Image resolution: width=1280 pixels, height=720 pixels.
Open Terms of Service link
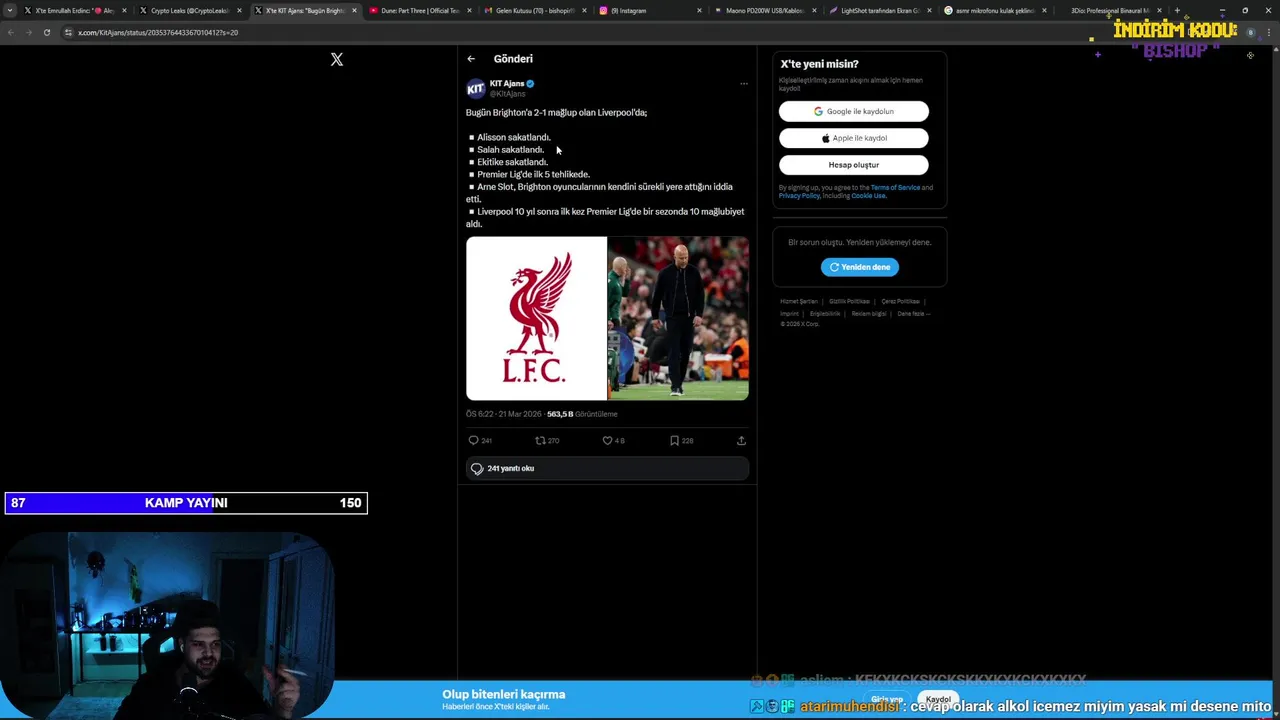coord(895,188)
